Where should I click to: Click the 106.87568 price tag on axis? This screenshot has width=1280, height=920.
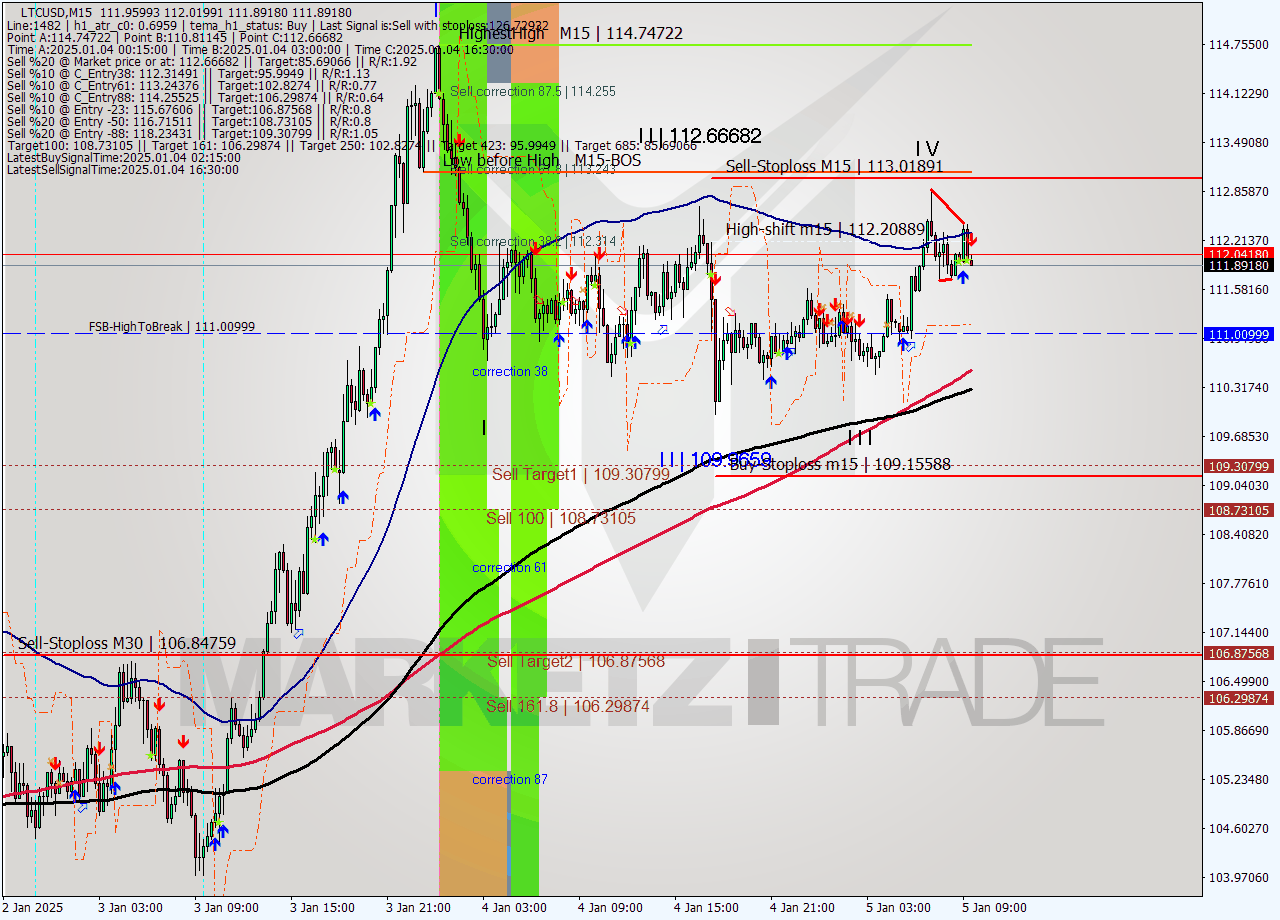1240,653
